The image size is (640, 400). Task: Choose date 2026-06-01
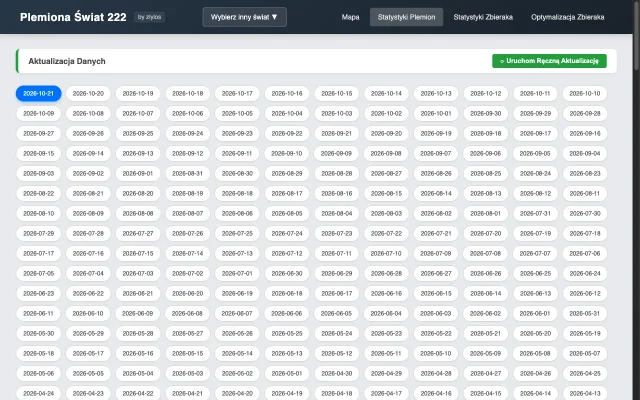pyautogui.click(x=535, y=313)
